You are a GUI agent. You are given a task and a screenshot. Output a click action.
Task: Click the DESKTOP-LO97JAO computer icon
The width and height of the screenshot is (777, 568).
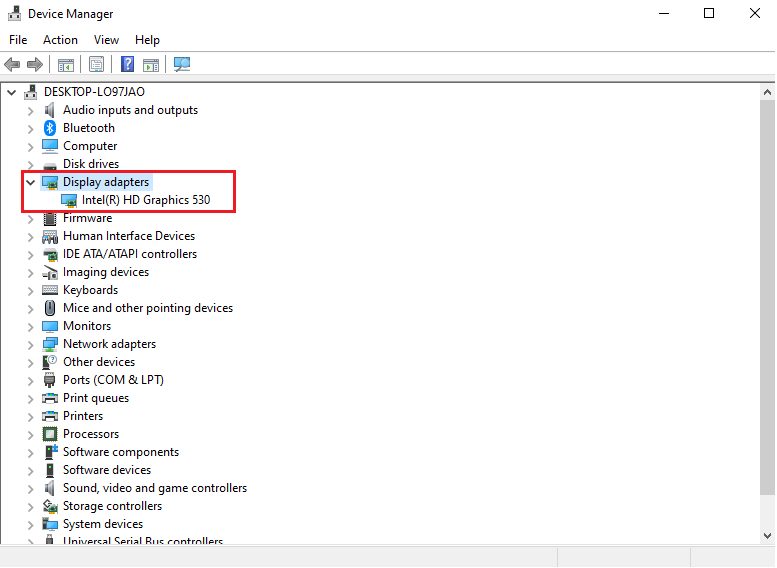31,92
